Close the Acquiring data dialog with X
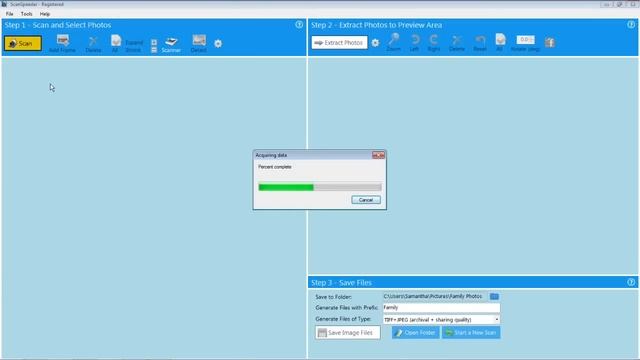The image size is (640, 360). pyautogui.click(x=378, y=155)
